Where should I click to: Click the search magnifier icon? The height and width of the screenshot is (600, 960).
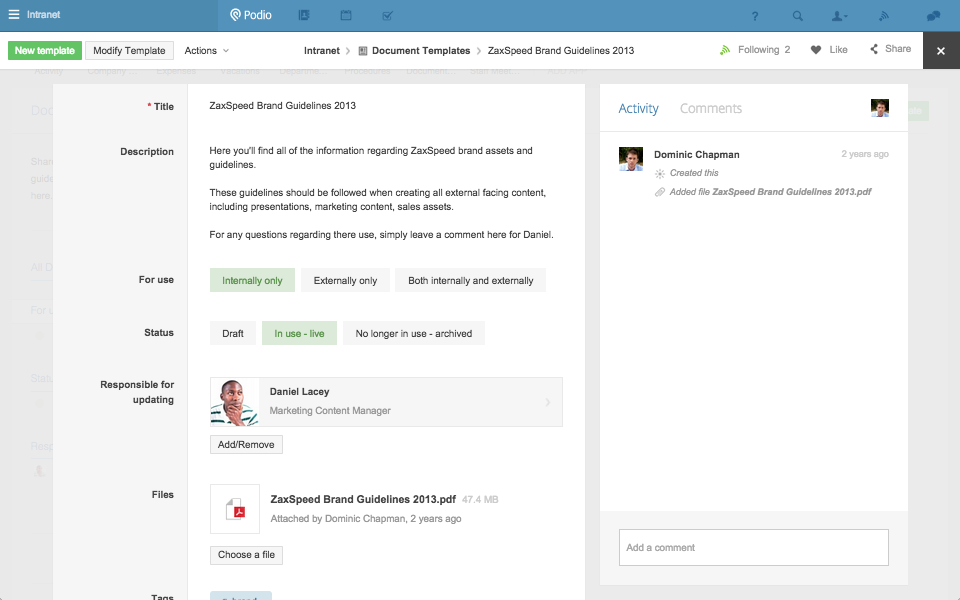tap(797, 16)
